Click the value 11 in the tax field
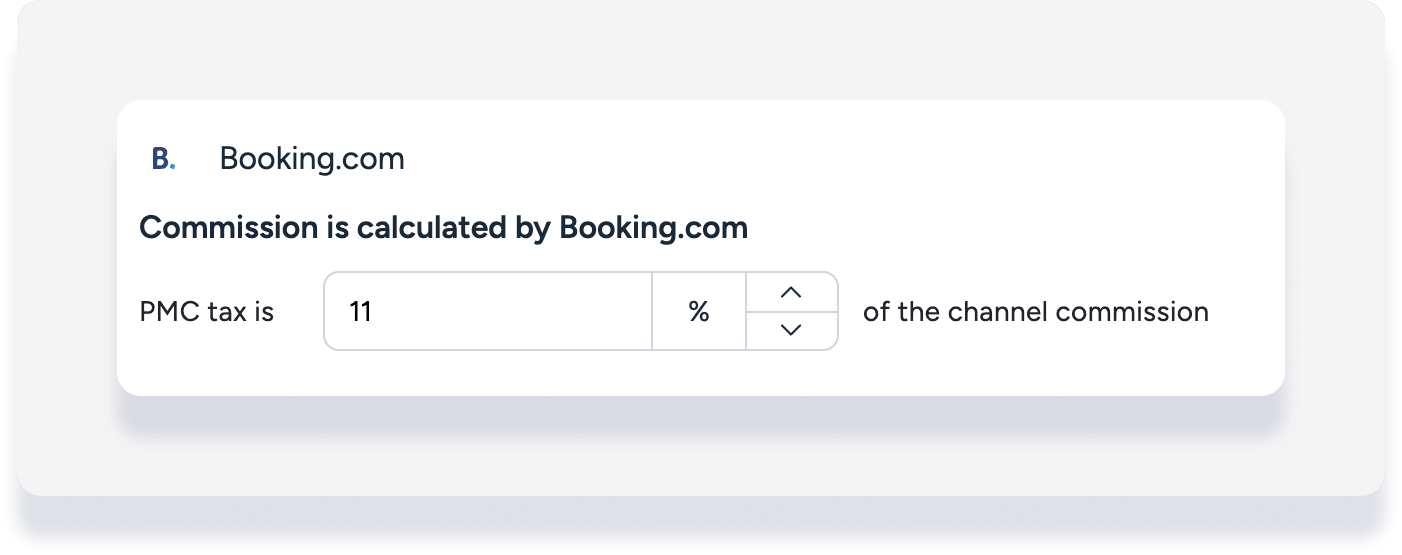The height and width of the screenshot is (555, 1402). tap(360, 312)
